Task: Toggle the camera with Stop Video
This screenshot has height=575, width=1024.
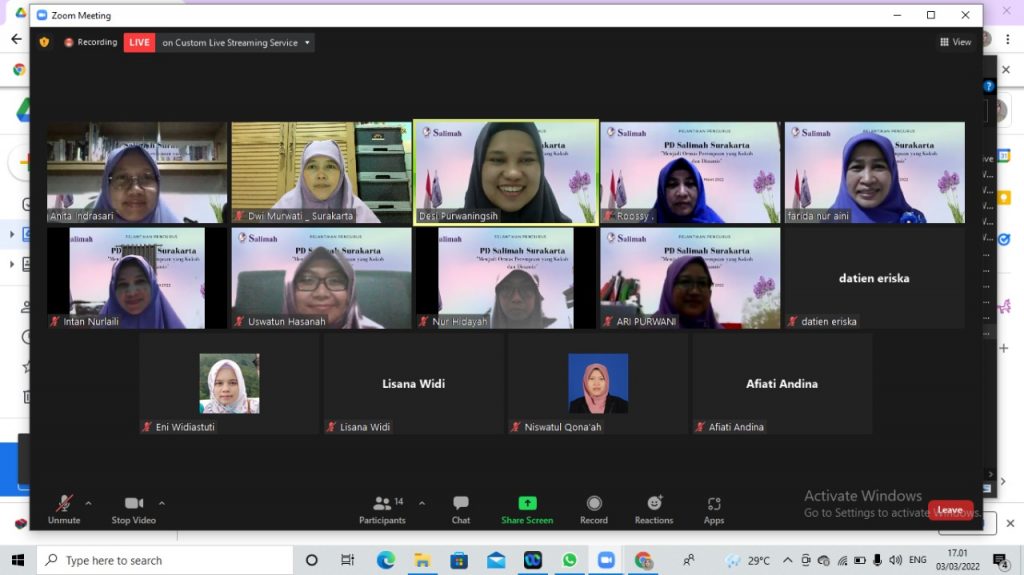Action: pos(134,509)
